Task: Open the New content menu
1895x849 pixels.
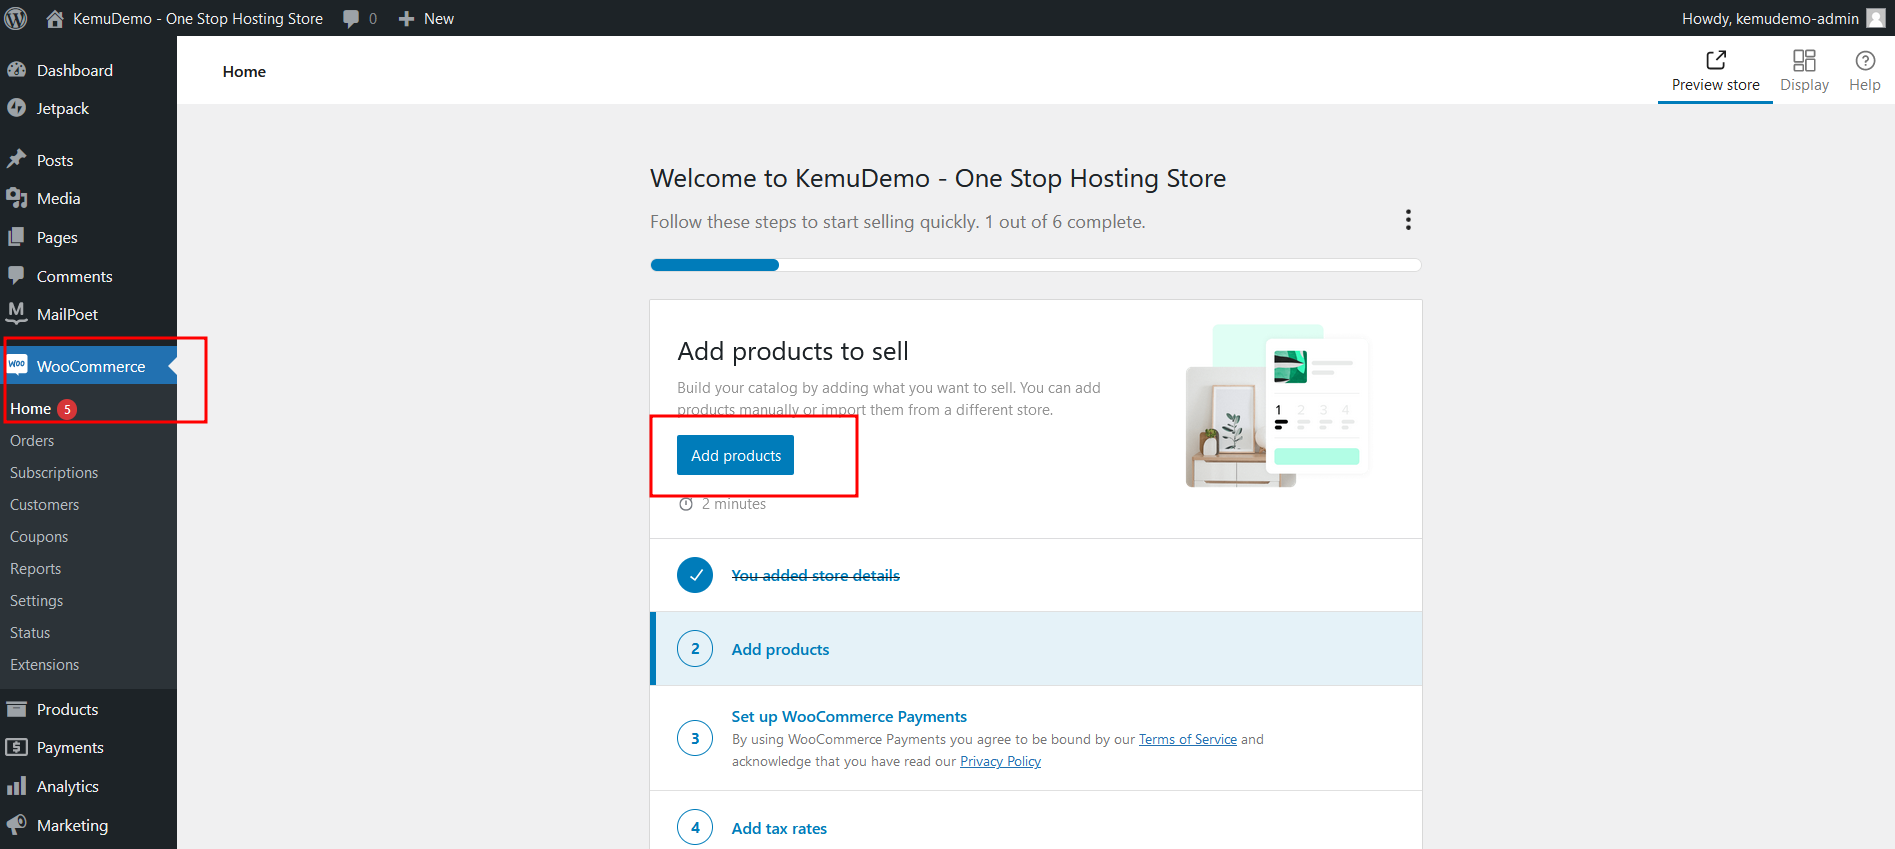Action: [x=426, y=18]
